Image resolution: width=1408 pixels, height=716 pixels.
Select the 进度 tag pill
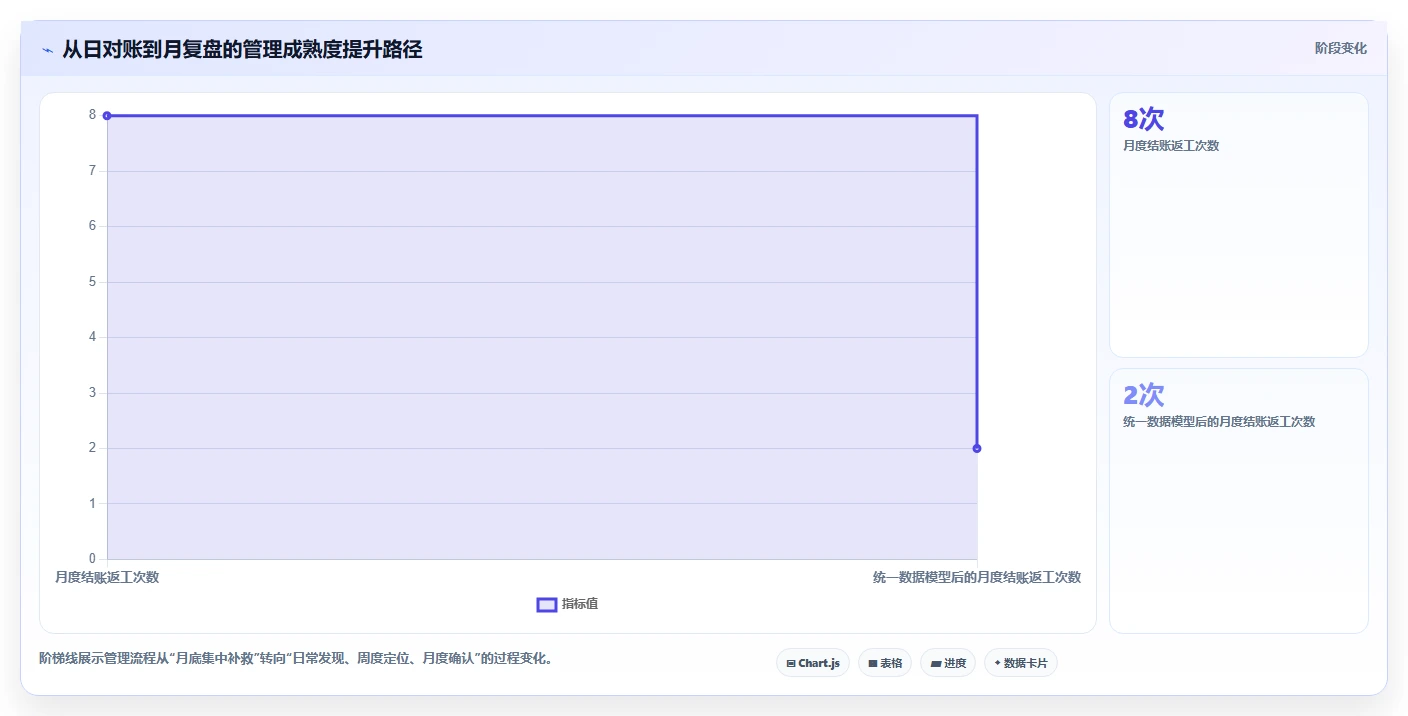click(x=948, y=663)
